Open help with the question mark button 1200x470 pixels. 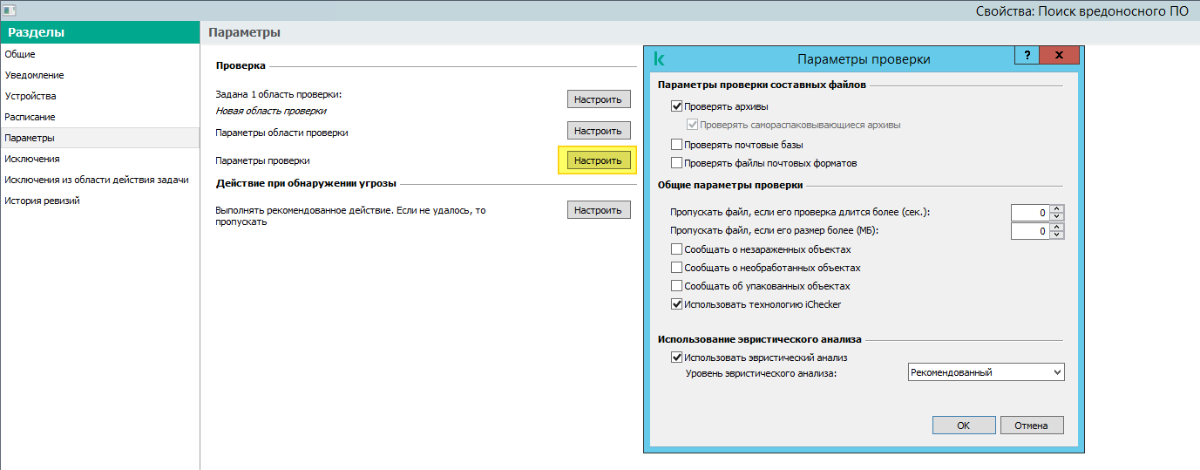[1027, 55]
